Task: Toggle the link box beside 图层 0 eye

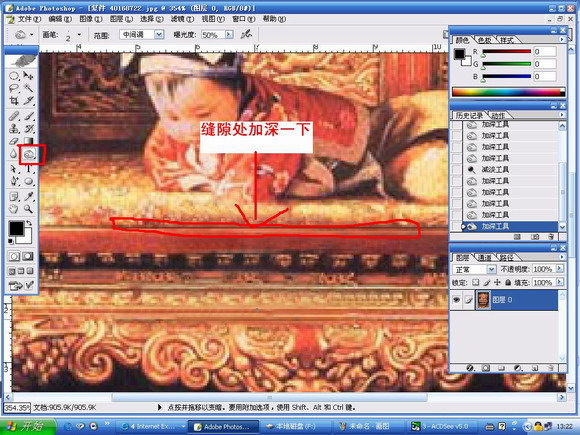Action: point(468,300)
